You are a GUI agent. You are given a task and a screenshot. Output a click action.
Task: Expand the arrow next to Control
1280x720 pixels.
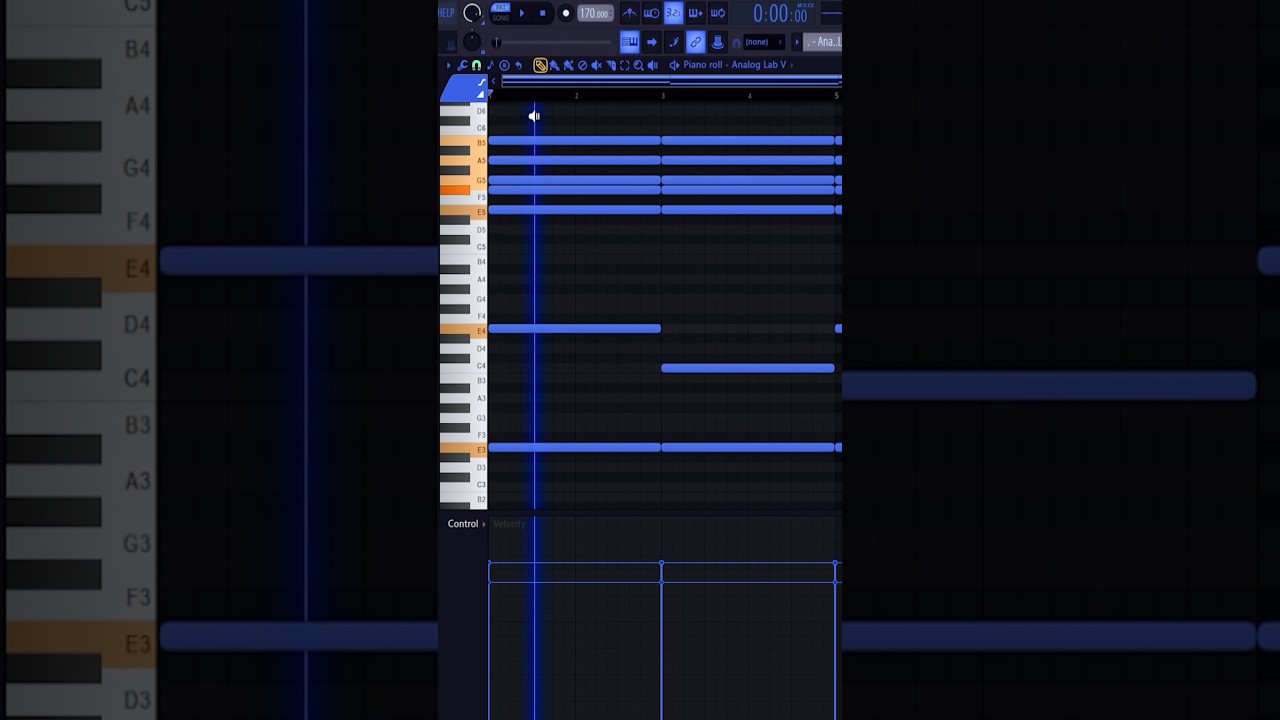pos(484,524)
